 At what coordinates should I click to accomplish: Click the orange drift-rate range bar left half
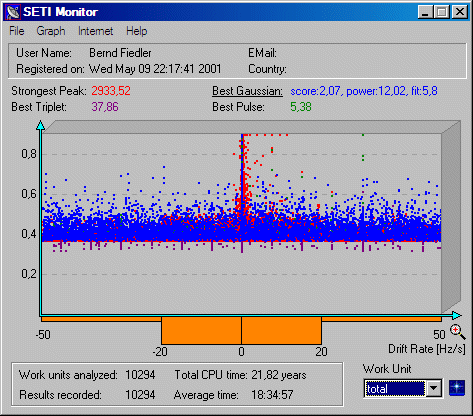click(201, 330)
